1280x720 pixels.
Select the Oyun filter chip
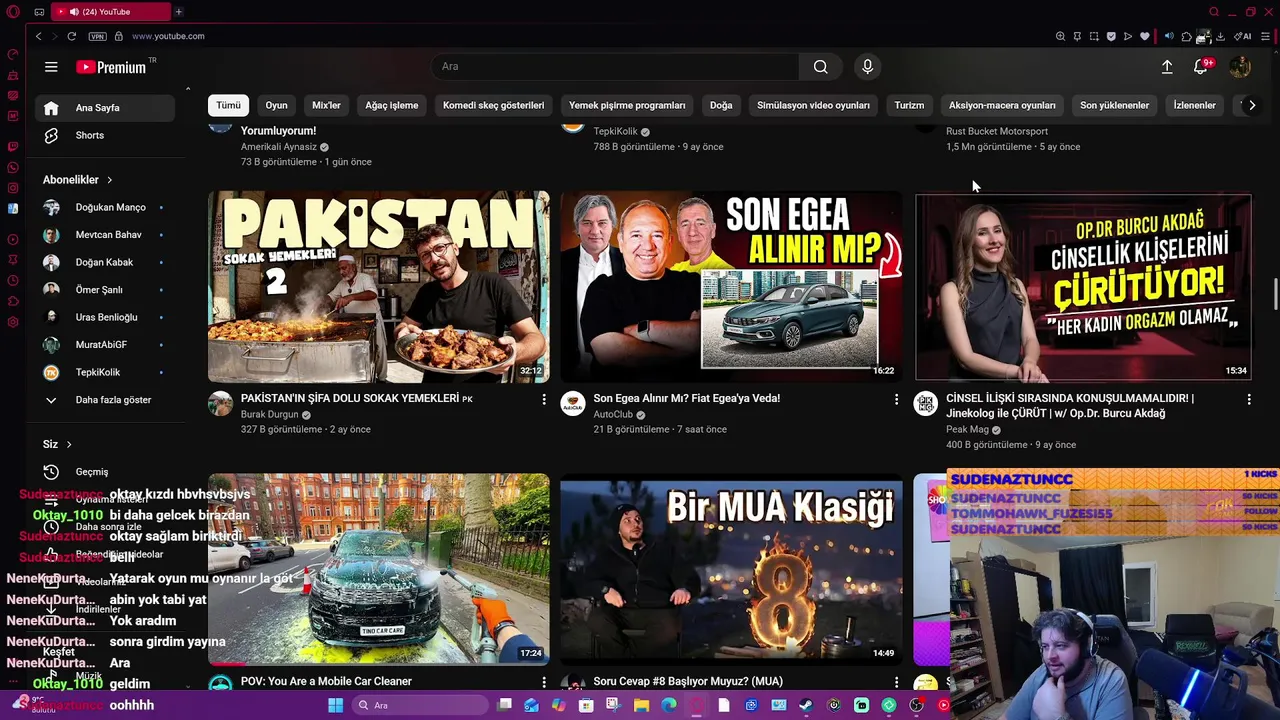pos(277,105)
